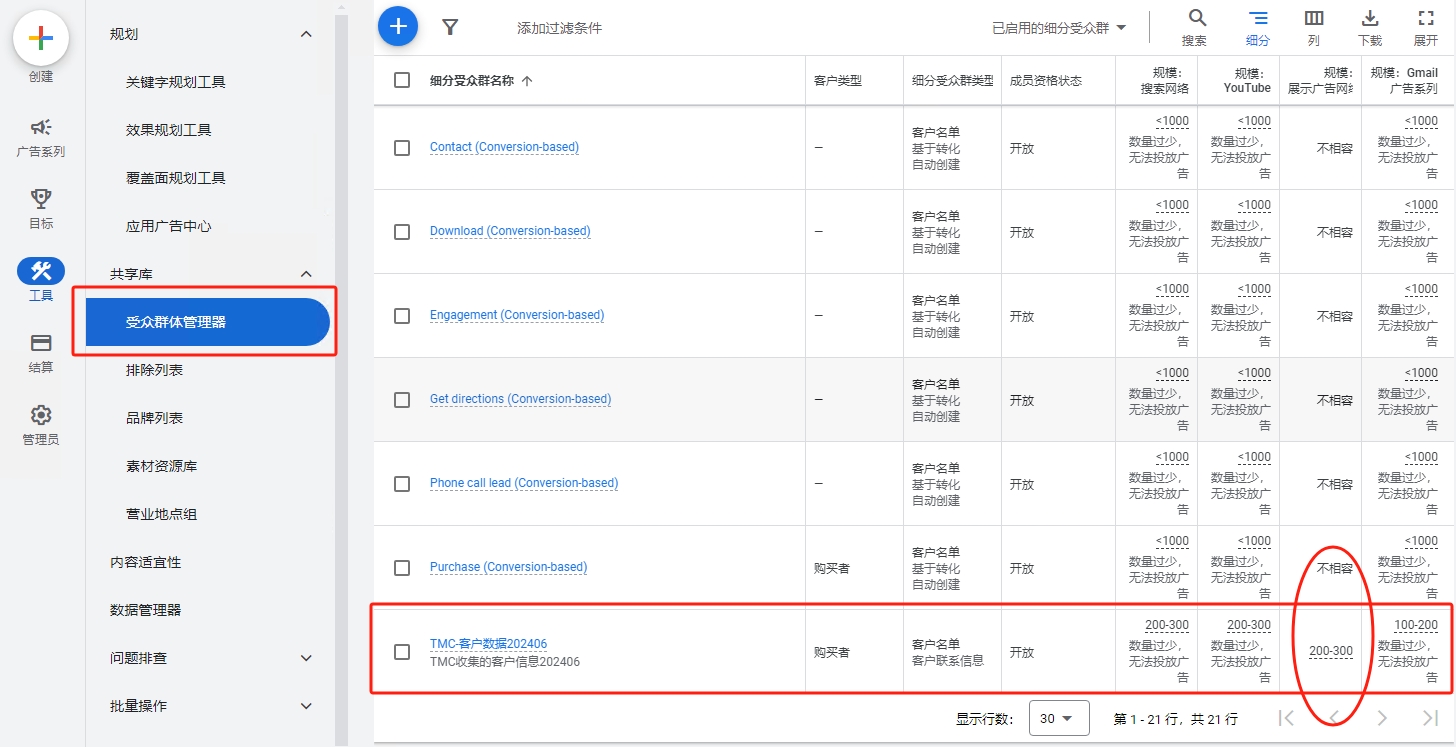Click the 客户类型 column header
Screen dimensions: 1456x747
[838, 81]
